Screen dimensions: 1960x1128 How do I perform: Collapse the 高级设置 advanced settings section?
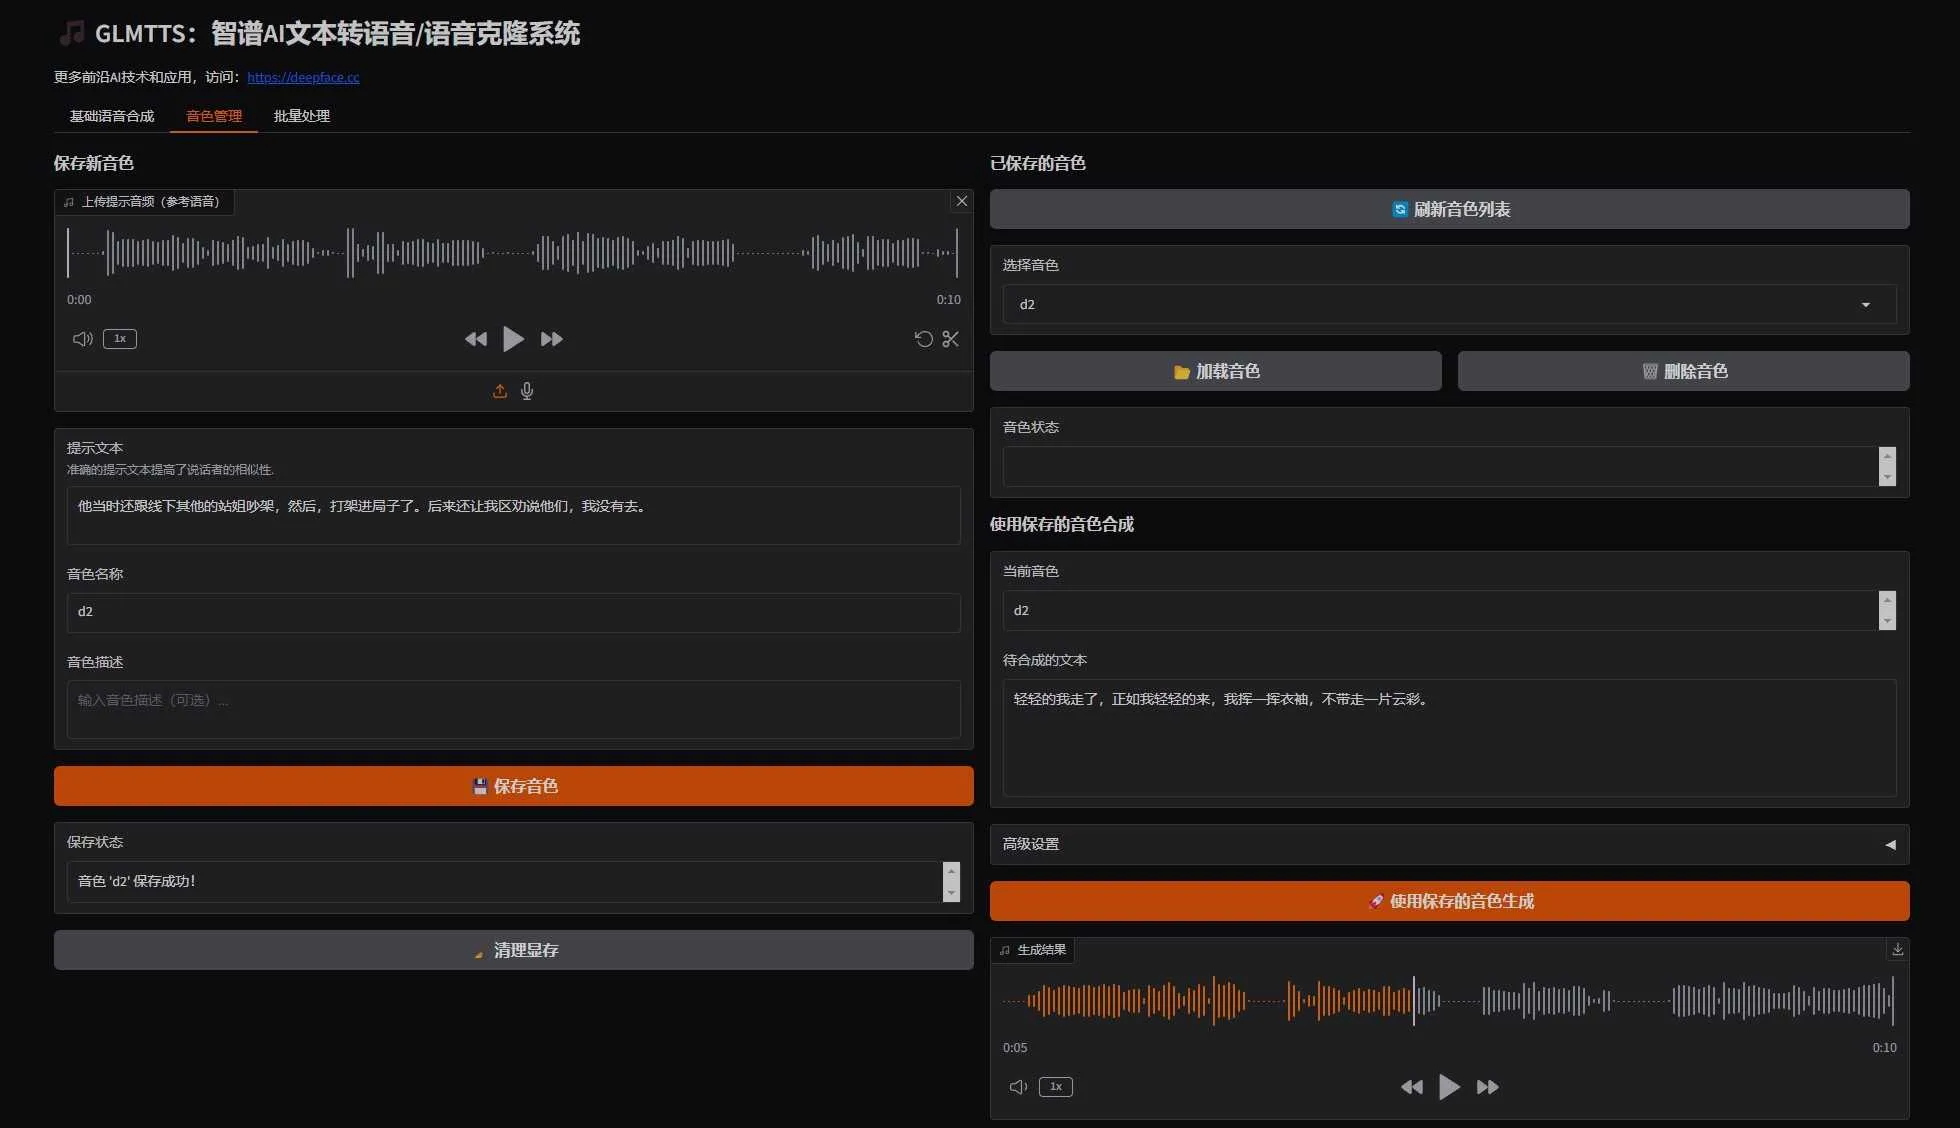click(1890, 844)
